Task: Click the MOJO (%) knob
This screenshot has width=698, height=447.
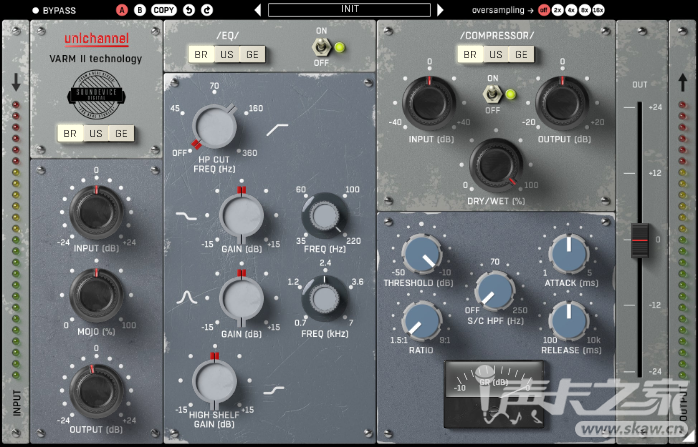Action: pos(96,294)
